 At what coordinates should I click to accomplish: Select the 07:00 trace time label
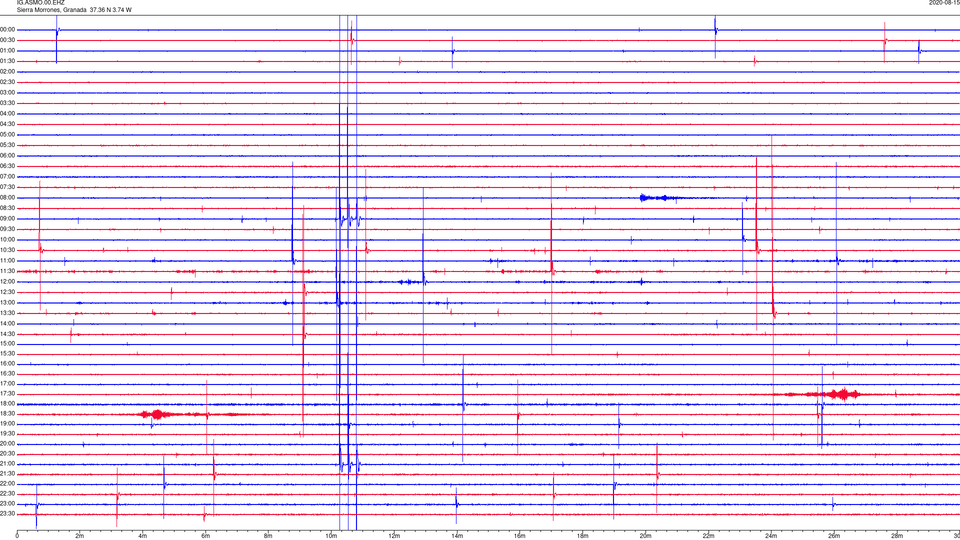pyautogui.click(x=8, y=176)
